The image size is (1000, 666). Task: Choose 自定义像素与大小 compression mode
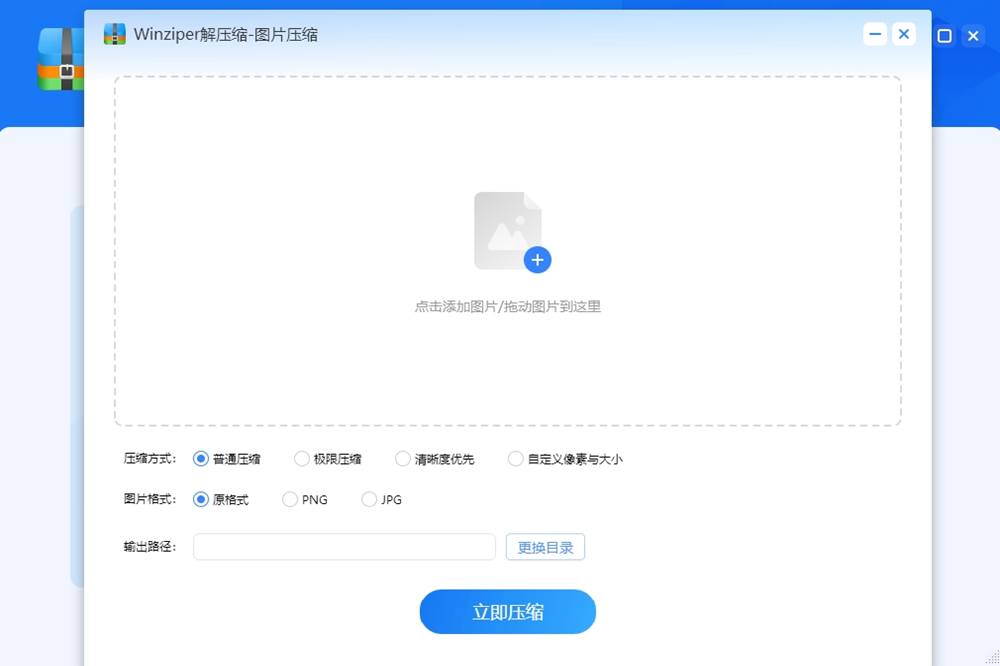click(515, 458)
